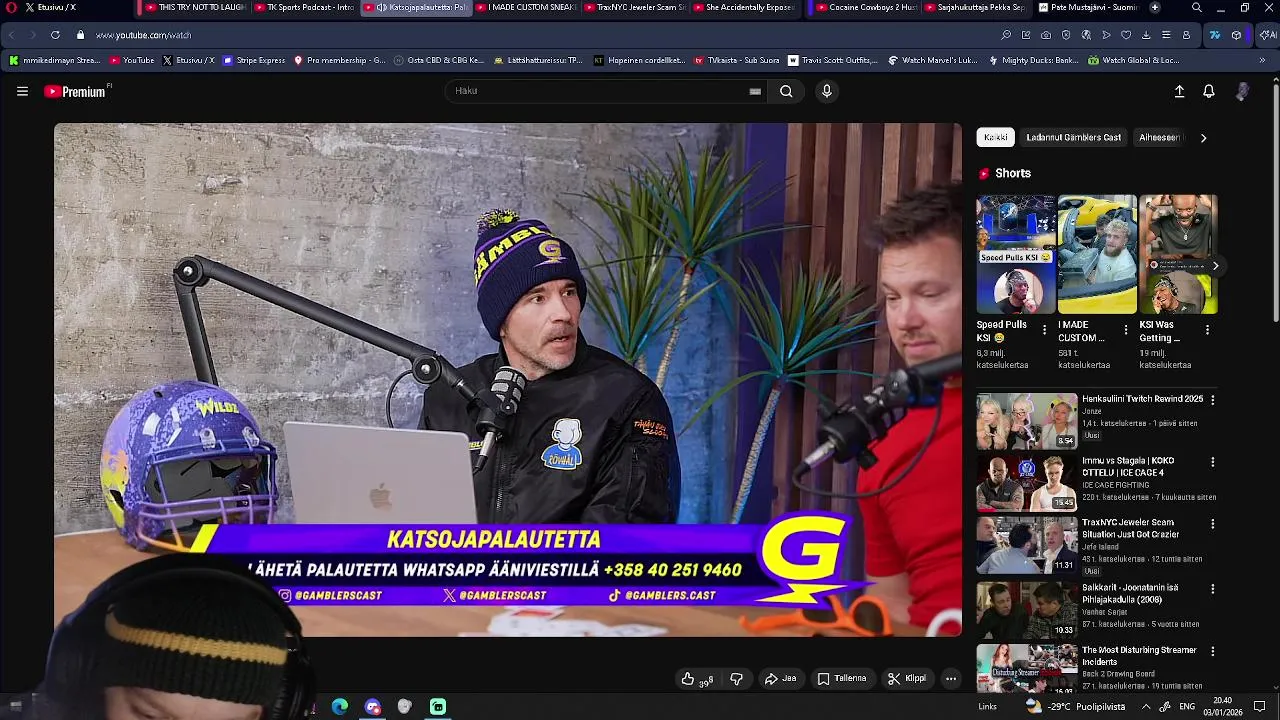Take a snapshot with camera icon
1280x720 pixels.
coord(1046,35)
